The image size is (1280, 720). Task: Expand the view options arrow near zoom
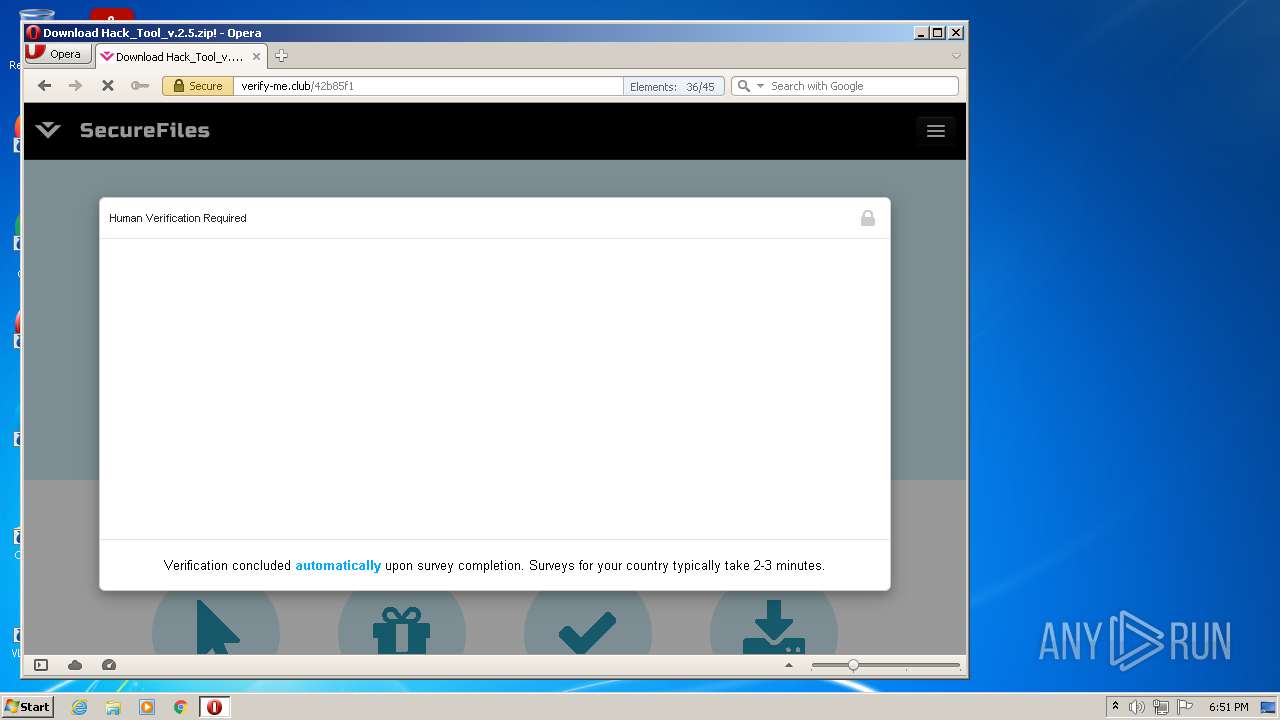789,665
